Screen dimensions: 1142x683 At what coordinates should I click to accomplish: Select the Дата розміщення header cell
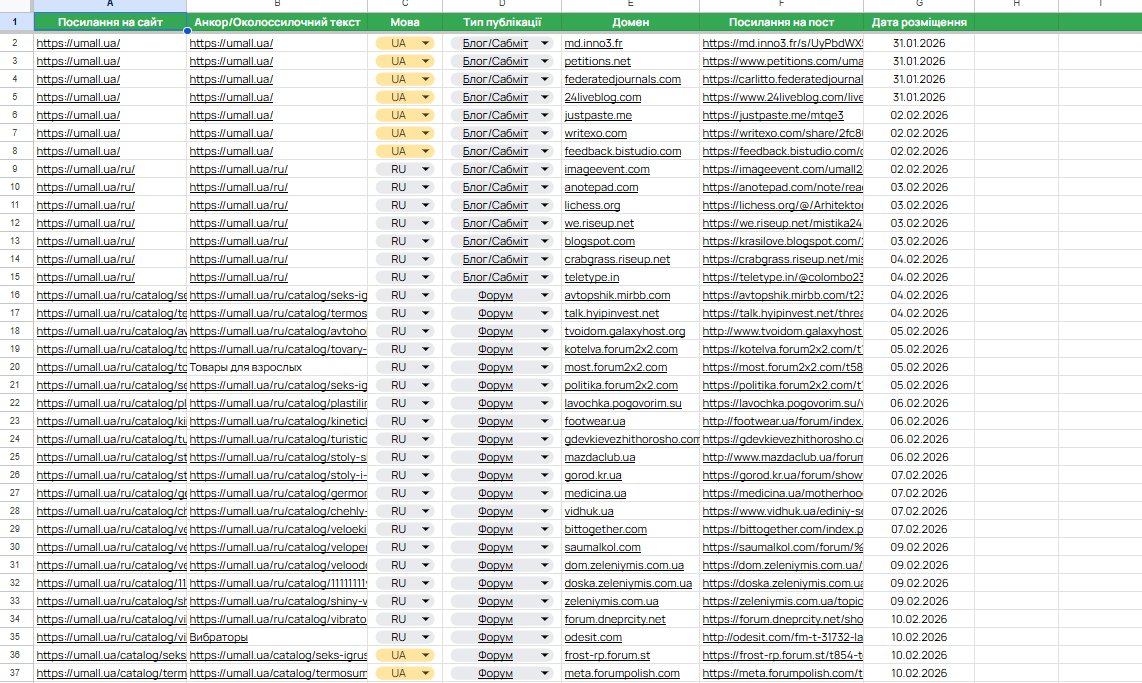919,22
